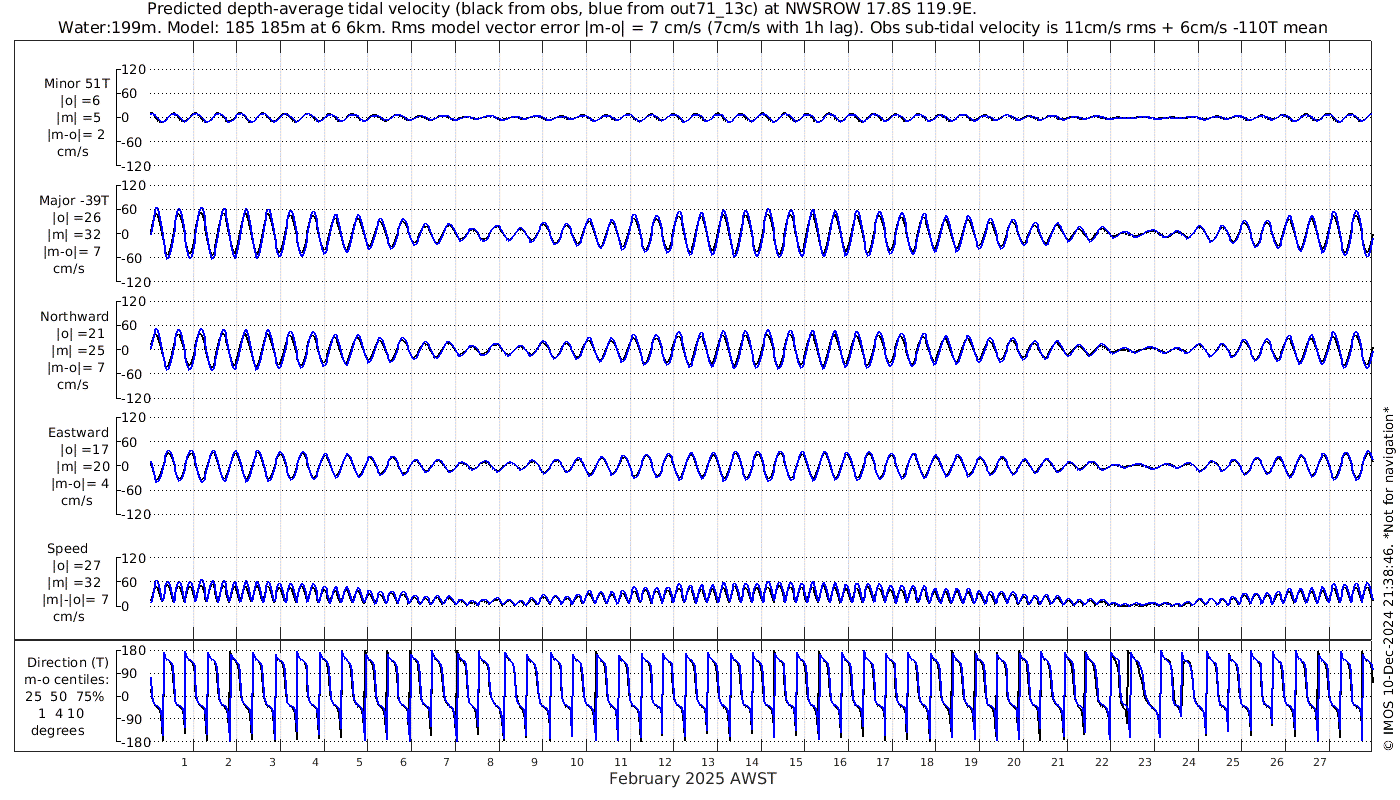
Task: Click the '|o| =21' value in Northward panel
Action: click(x=80, y=334)
